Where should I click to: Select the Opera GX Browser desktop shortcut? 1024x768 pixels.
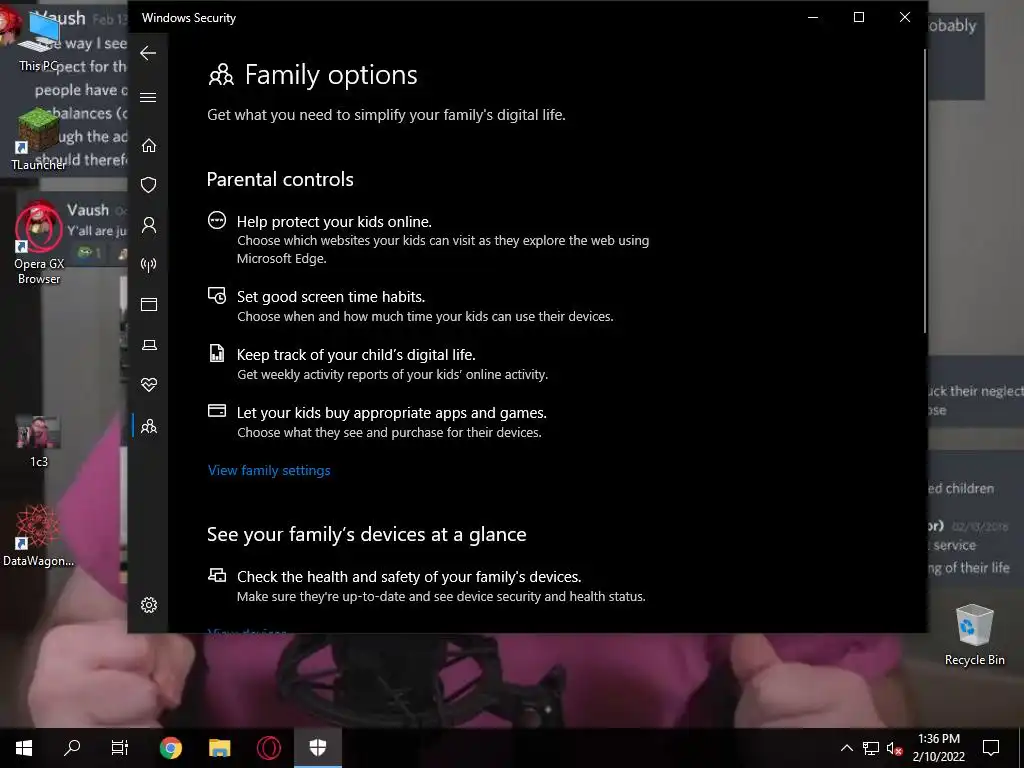(39, 243)
